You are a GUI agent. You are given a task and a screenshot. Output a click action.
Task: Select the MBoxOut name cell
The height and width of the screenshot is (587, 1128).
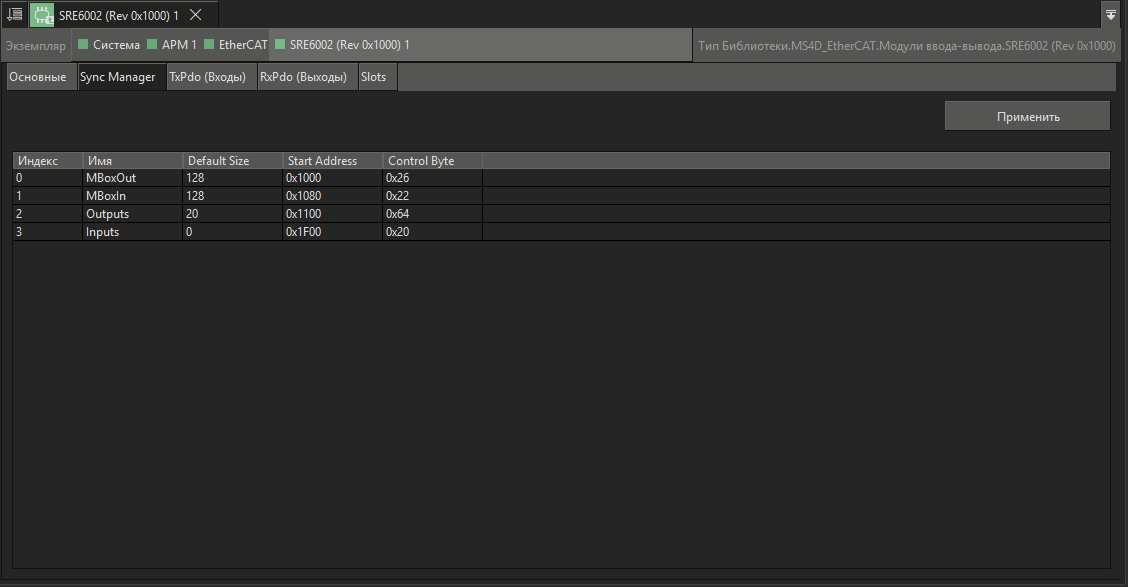pos(132,178)
